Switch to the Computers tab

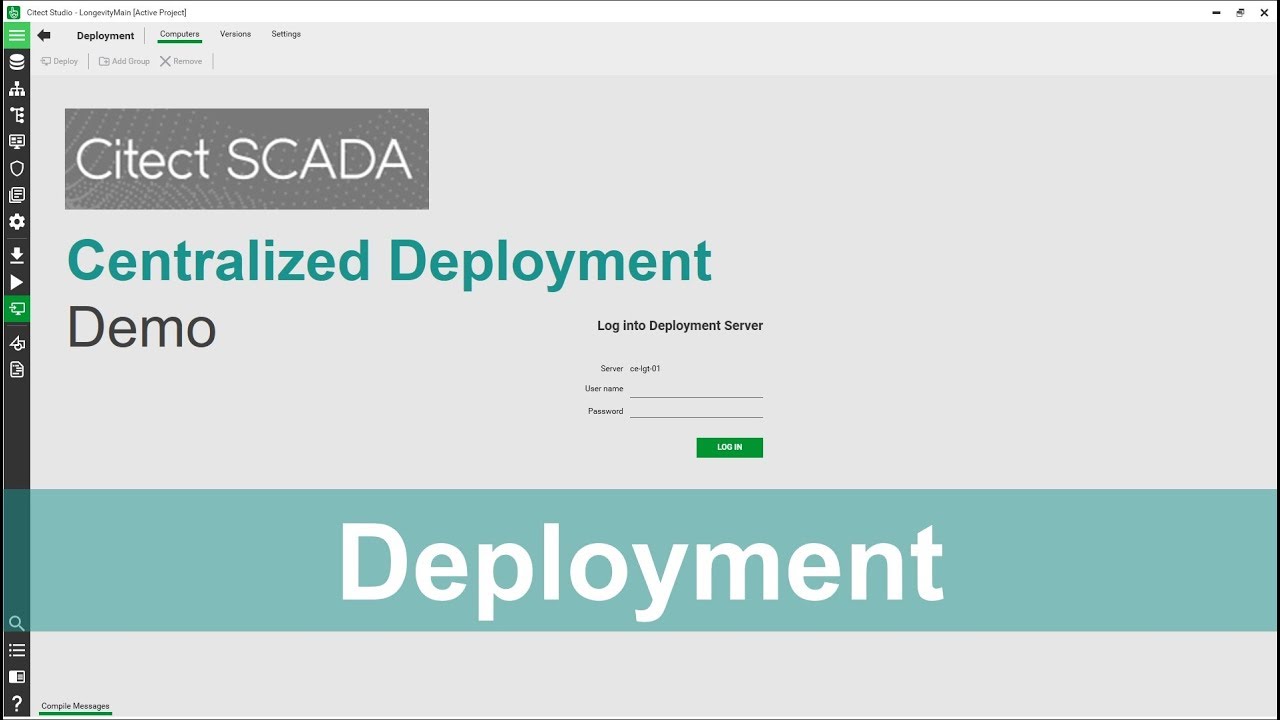180,34
